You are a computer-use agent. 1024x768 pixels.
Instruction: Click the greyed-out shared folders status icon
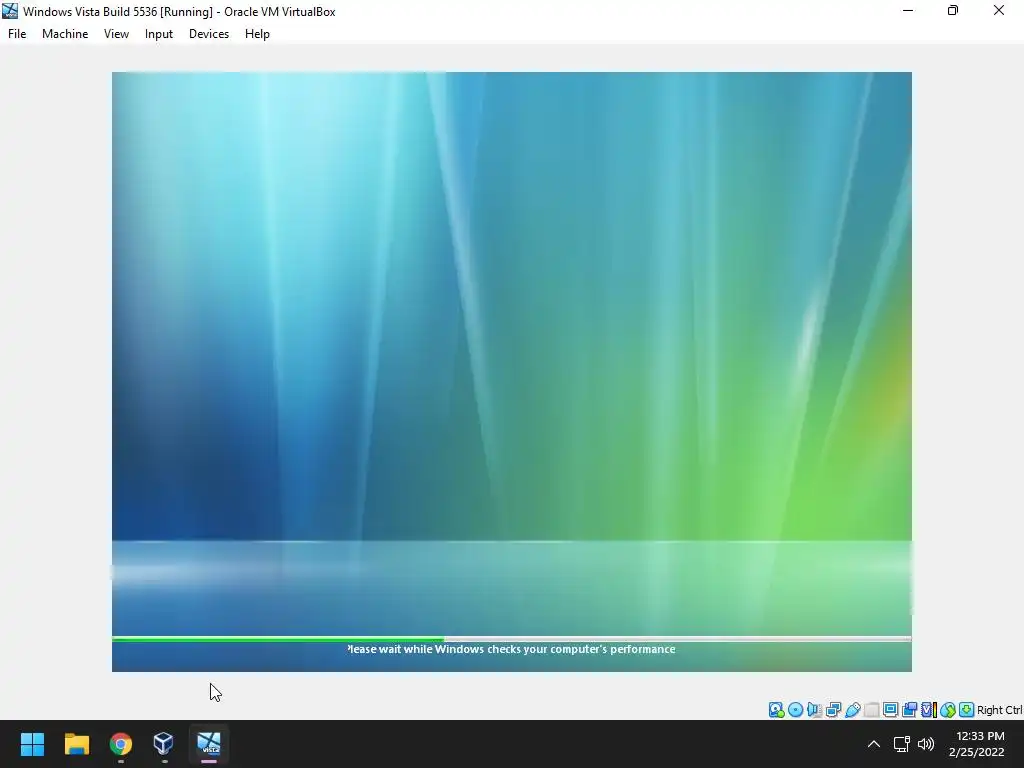(x=871, y=710)
